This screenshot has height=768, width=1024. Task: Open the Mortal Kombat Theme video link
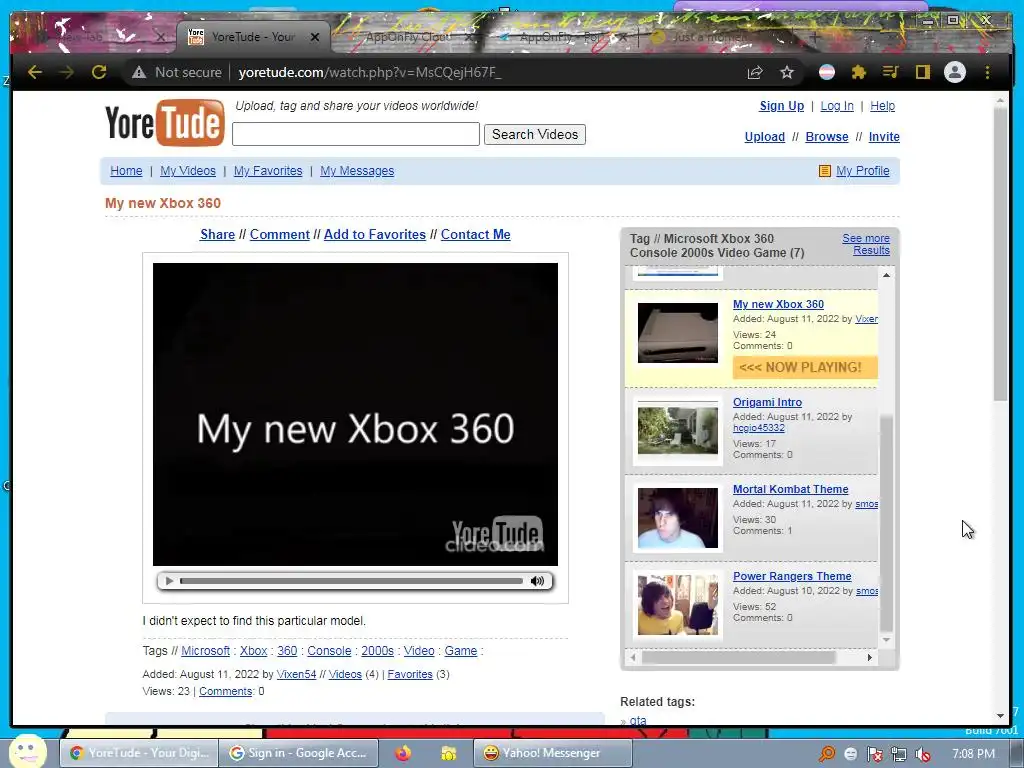coord(790,489)
